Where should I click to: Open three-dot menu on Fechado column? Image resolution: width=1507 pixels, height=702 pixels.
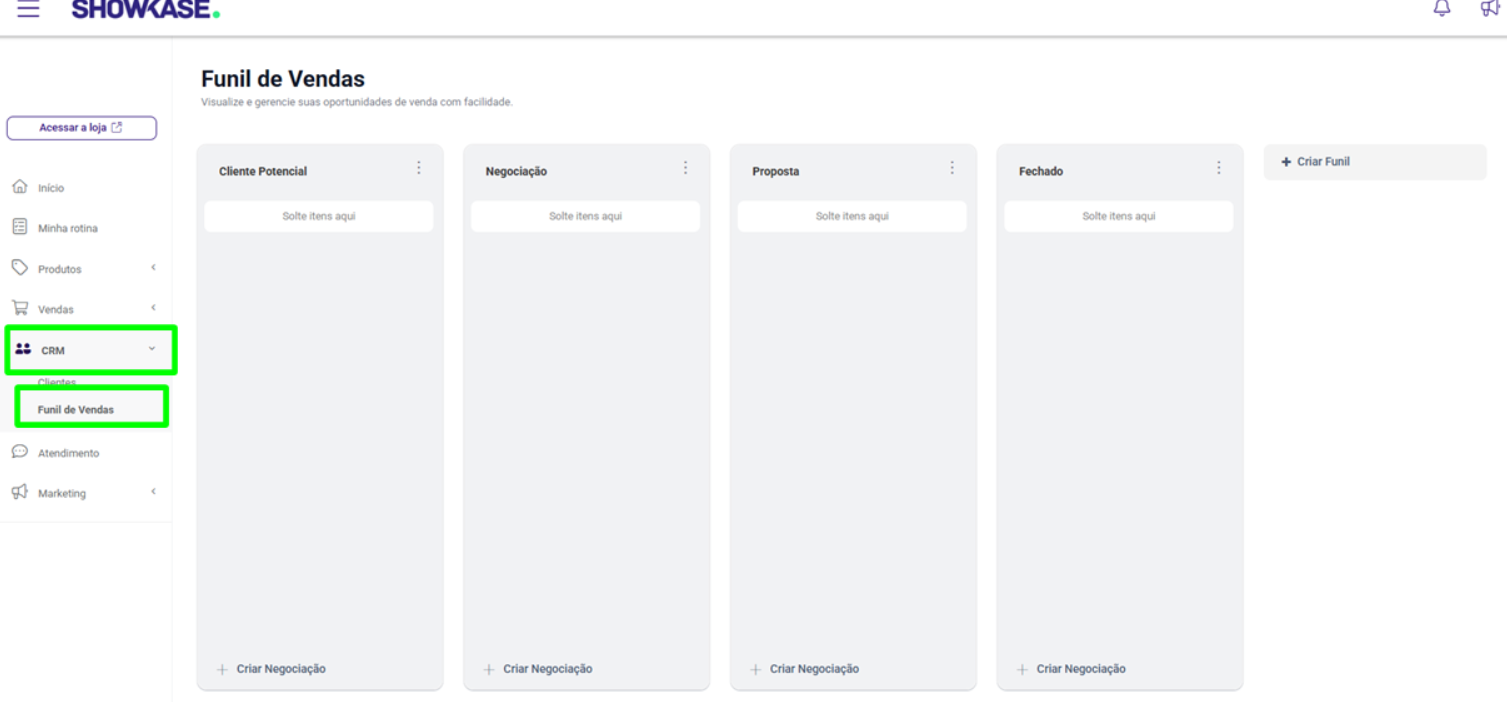(1218, 168)
